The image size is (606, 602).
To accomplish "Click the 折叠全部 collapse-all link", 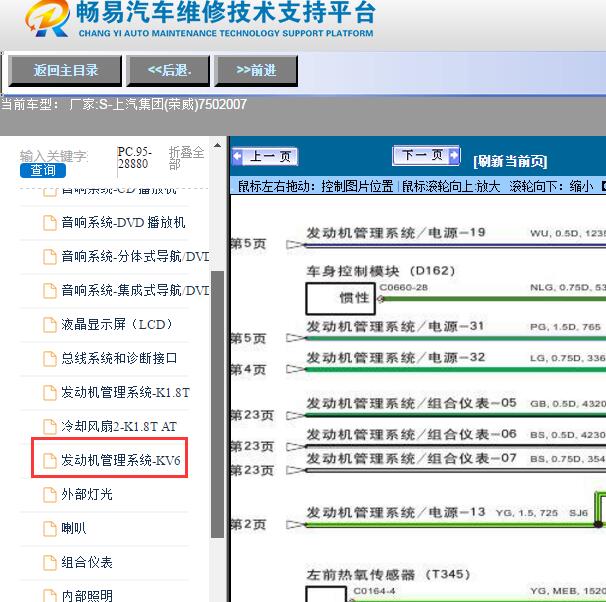I will point(186,158).
